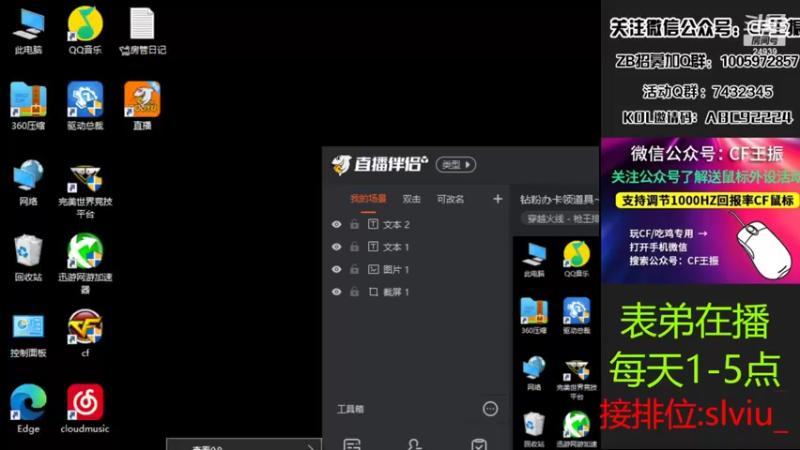Open the 回收站 recycle bin
The image size is (800, 450).
(28, 258)
